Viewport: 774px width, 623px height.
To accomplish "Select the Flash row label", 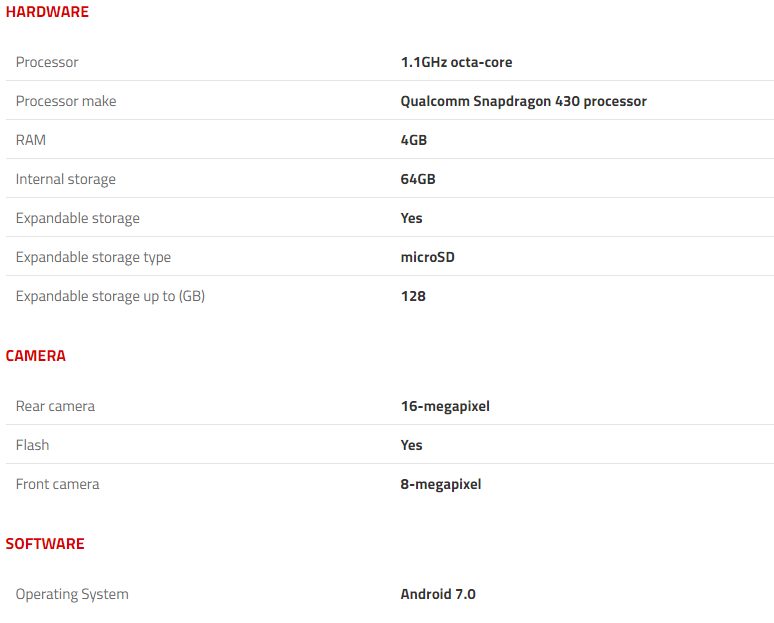I will coord(32,445).
